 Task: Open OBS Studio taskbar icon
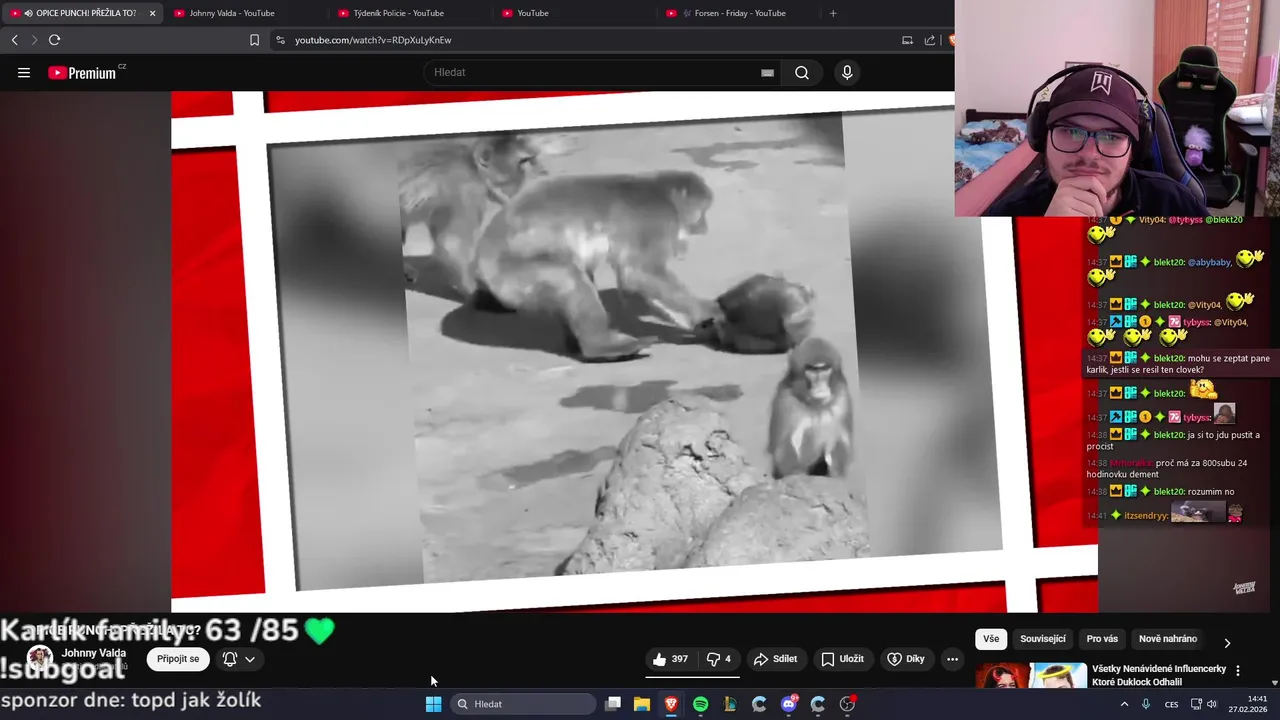(x=848, y=704)
